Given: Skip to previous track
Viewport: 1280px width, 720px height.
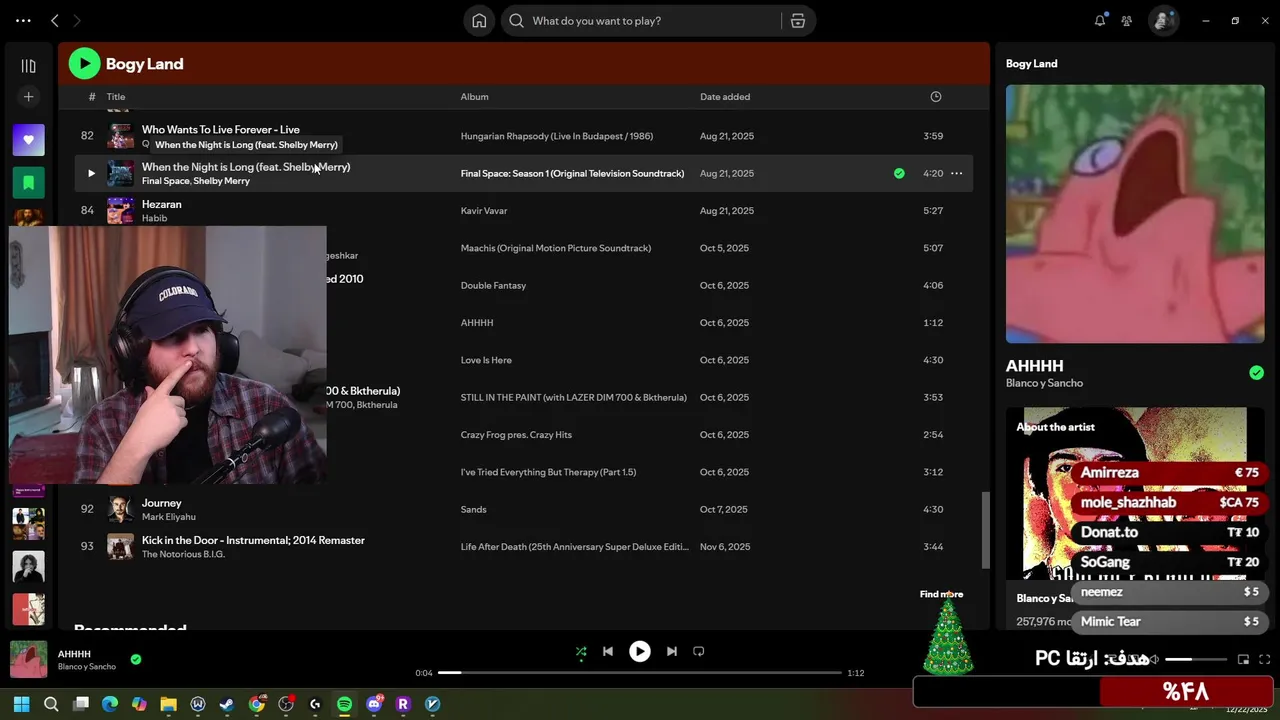Looking at the screenshot, I should click(608, 651).
